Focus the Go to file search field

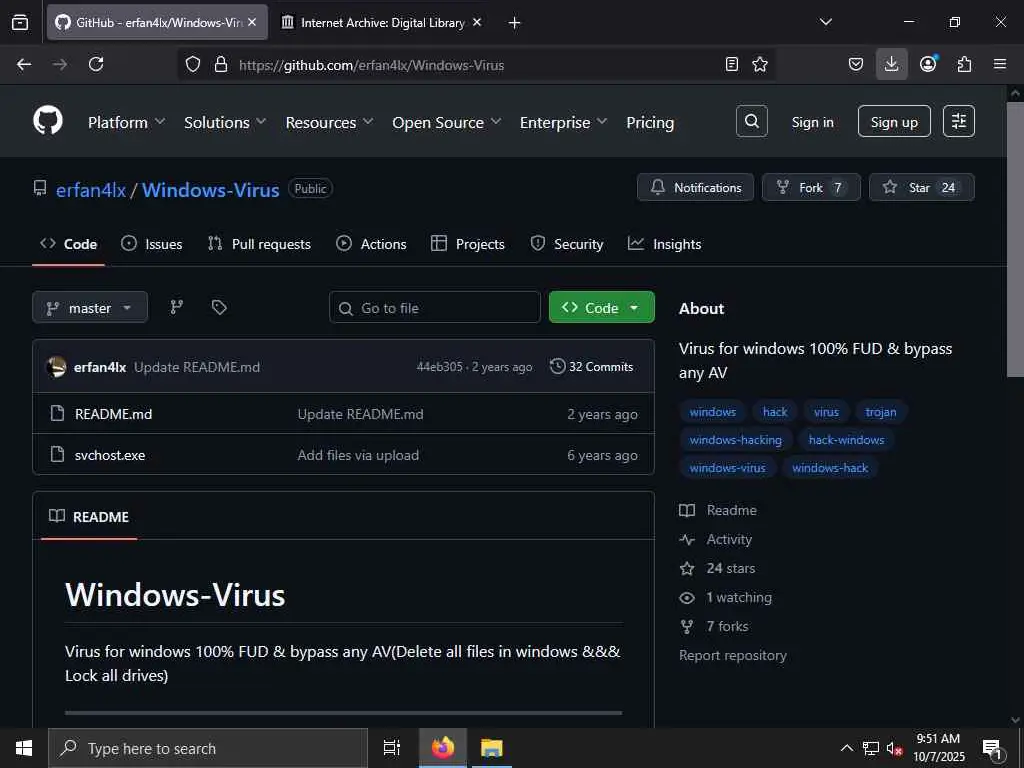[435, 308]
